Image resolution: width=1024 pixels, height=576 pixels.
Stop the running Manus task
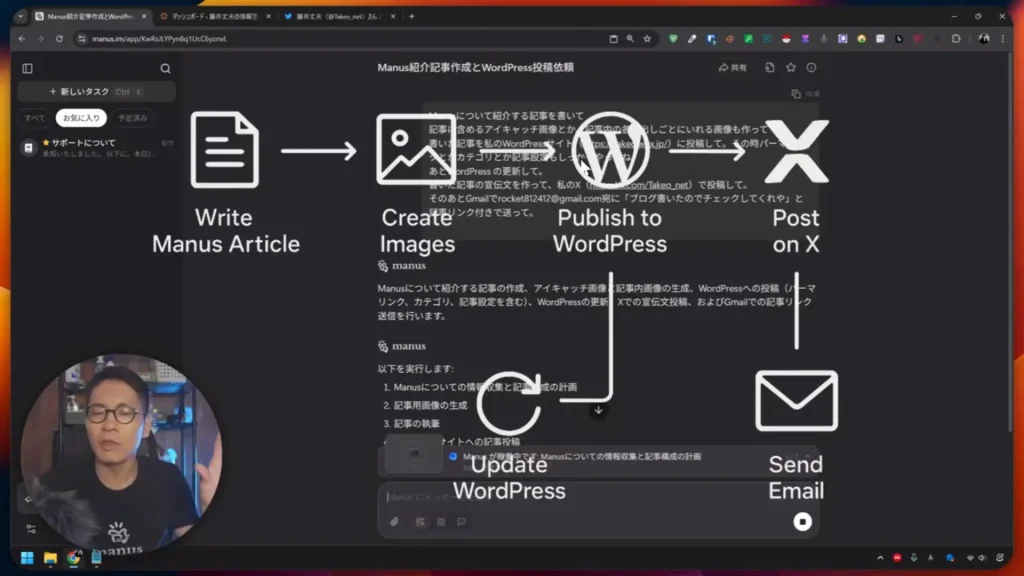802,521
